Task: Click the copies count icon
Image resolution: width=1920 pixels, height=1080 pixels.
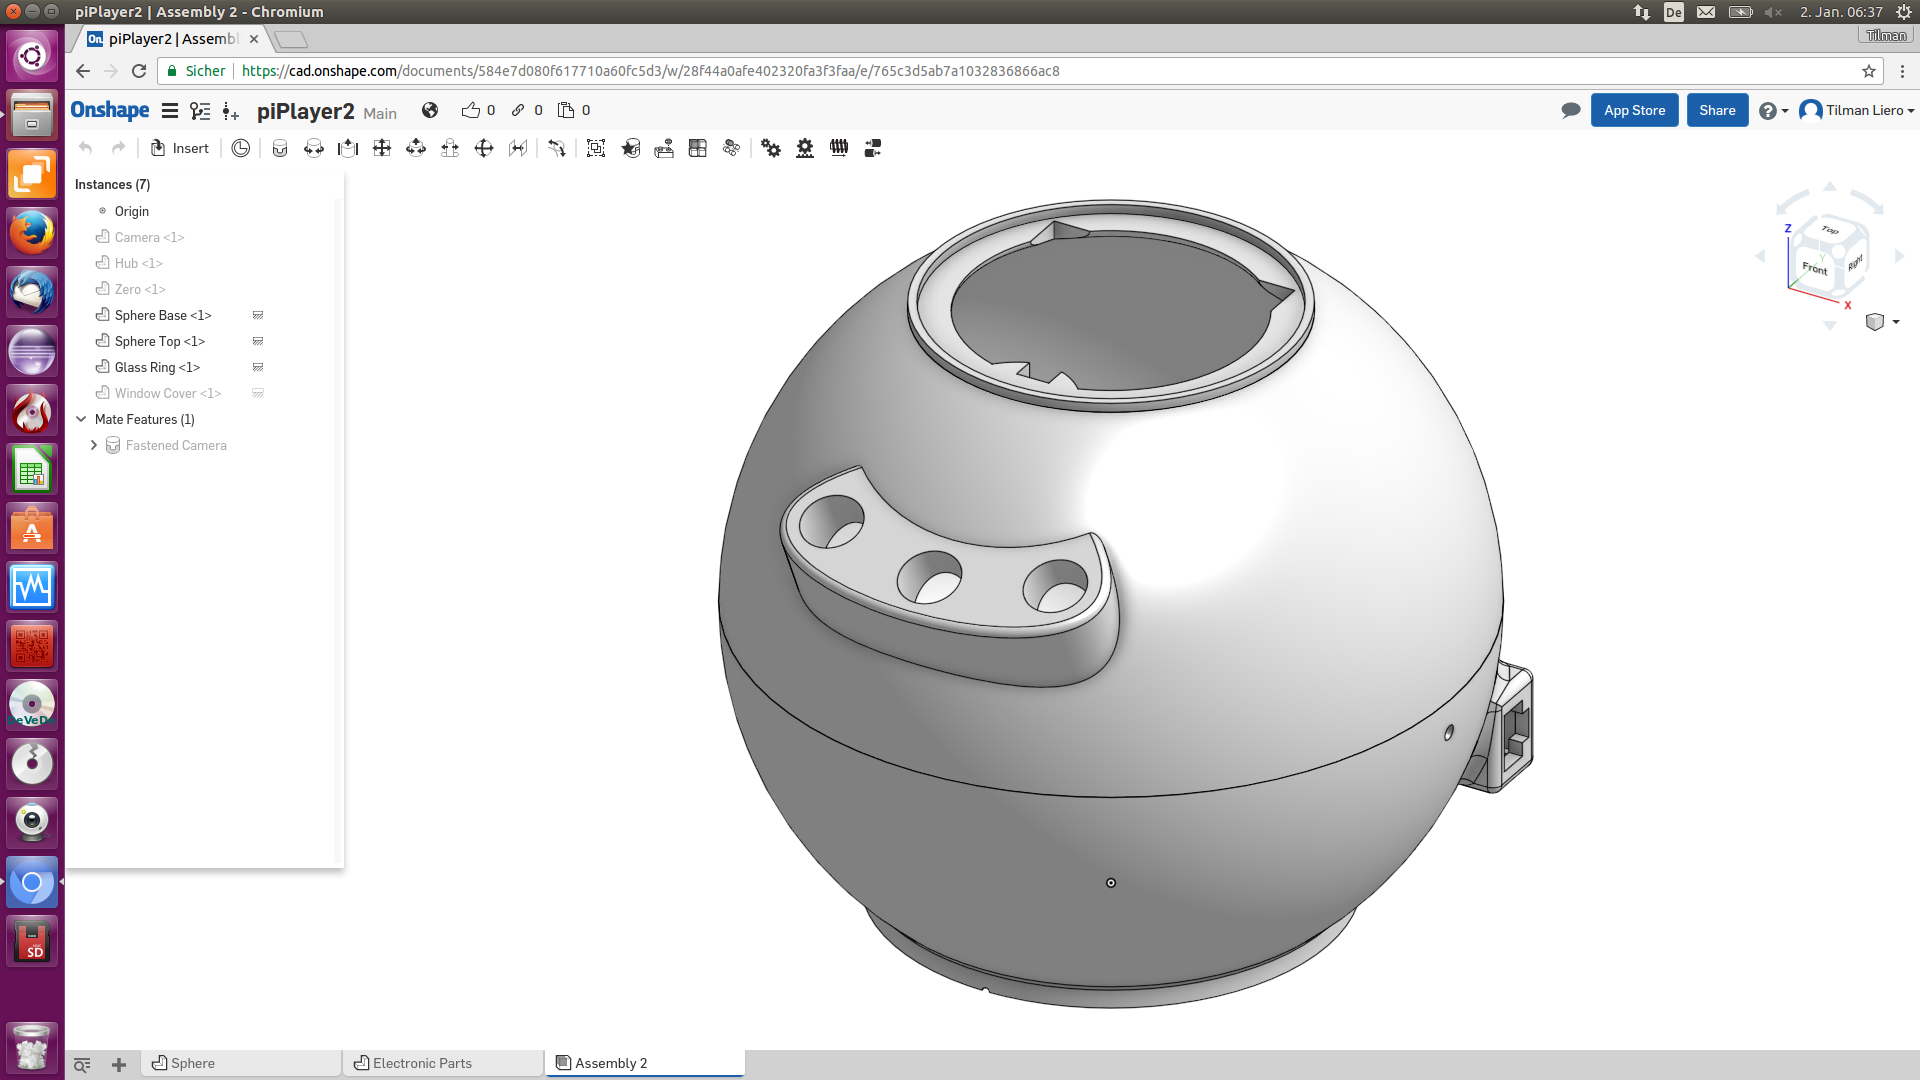Action: [566, 110]
